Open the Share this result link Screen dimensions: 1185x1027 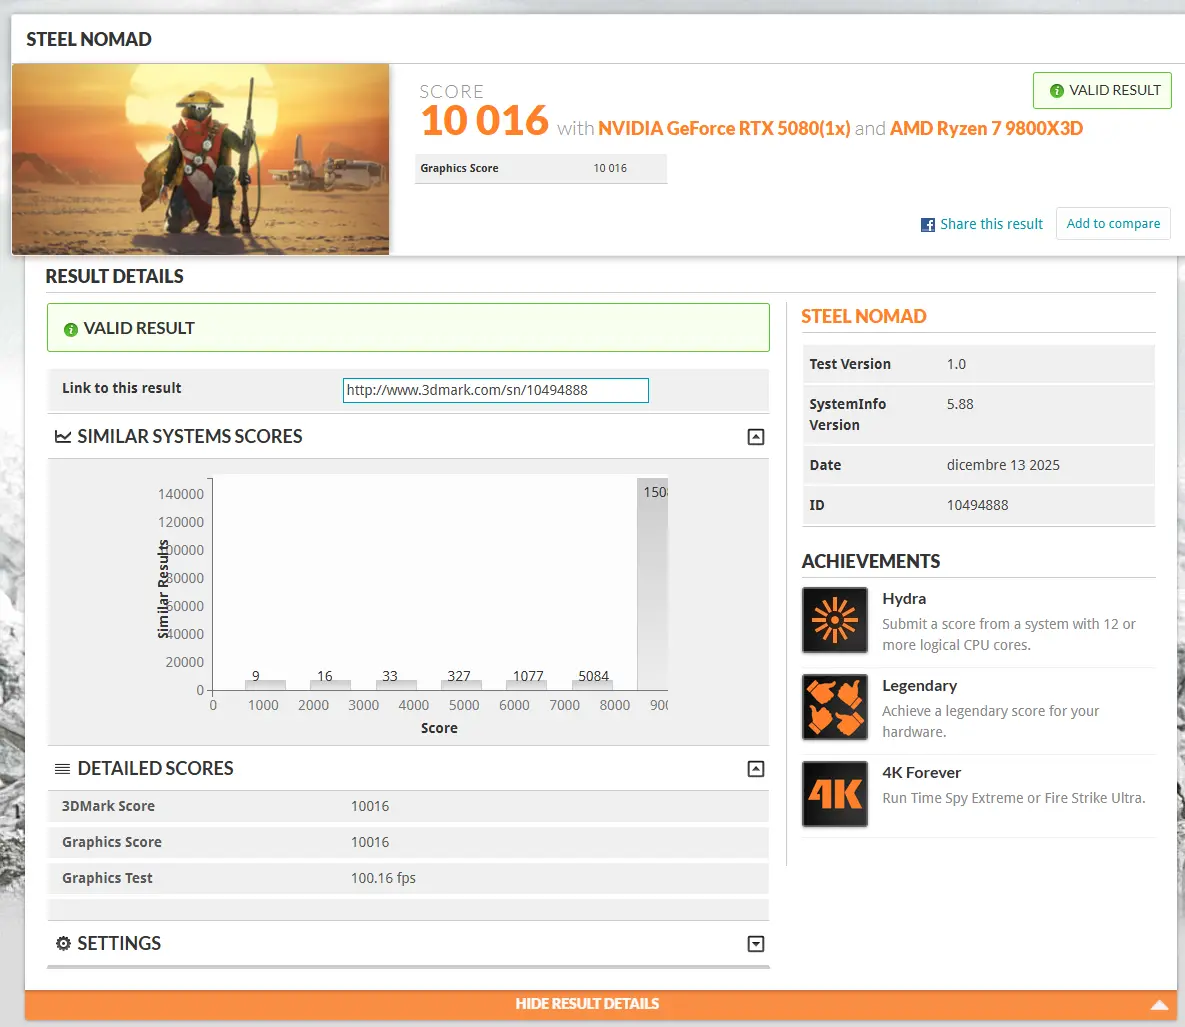point(991,225)
